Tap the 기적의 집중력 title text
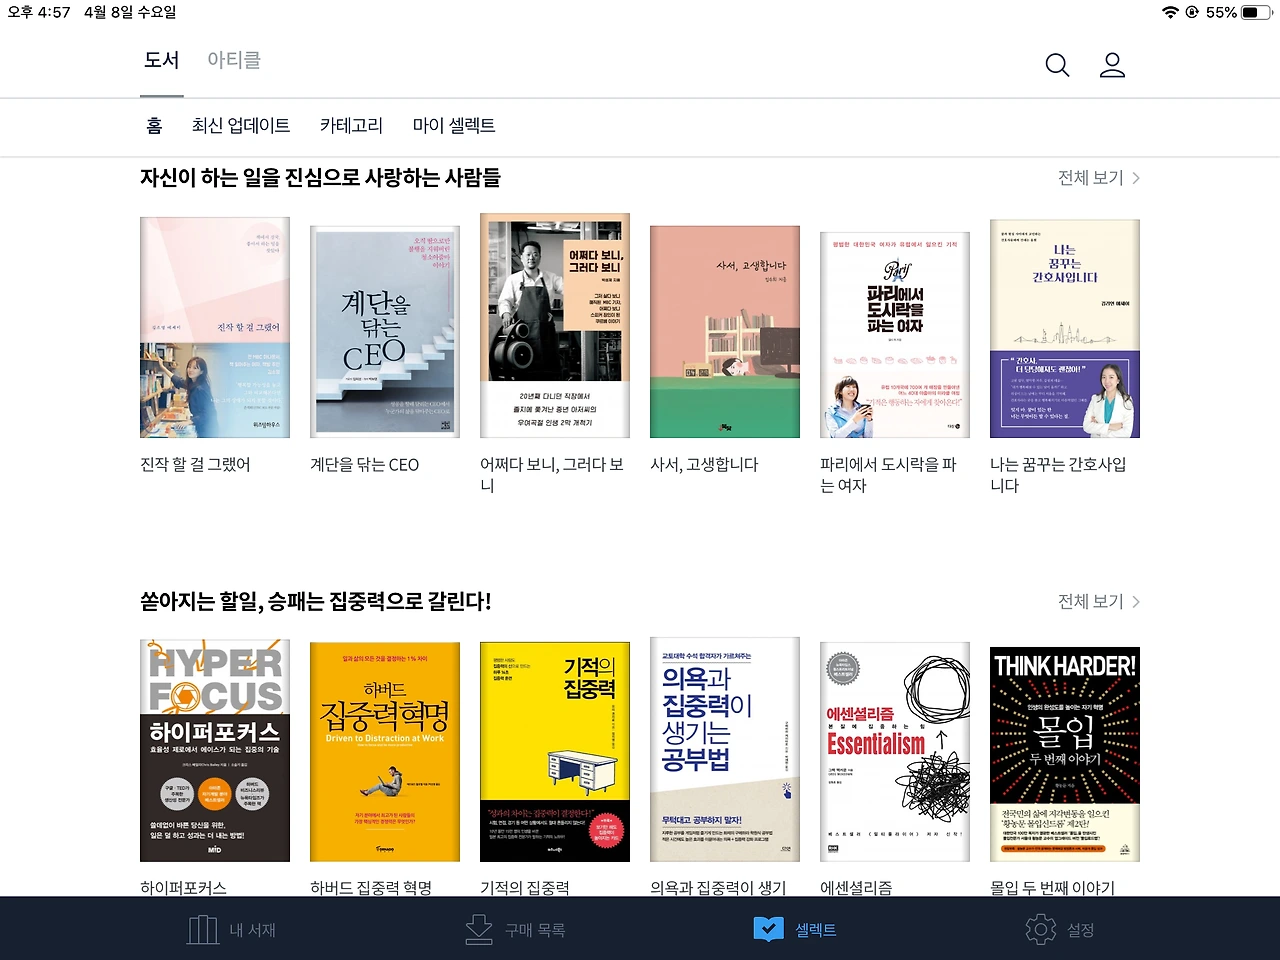Image resolution: width=1280 pixels, height=960 pixels. 525,888
